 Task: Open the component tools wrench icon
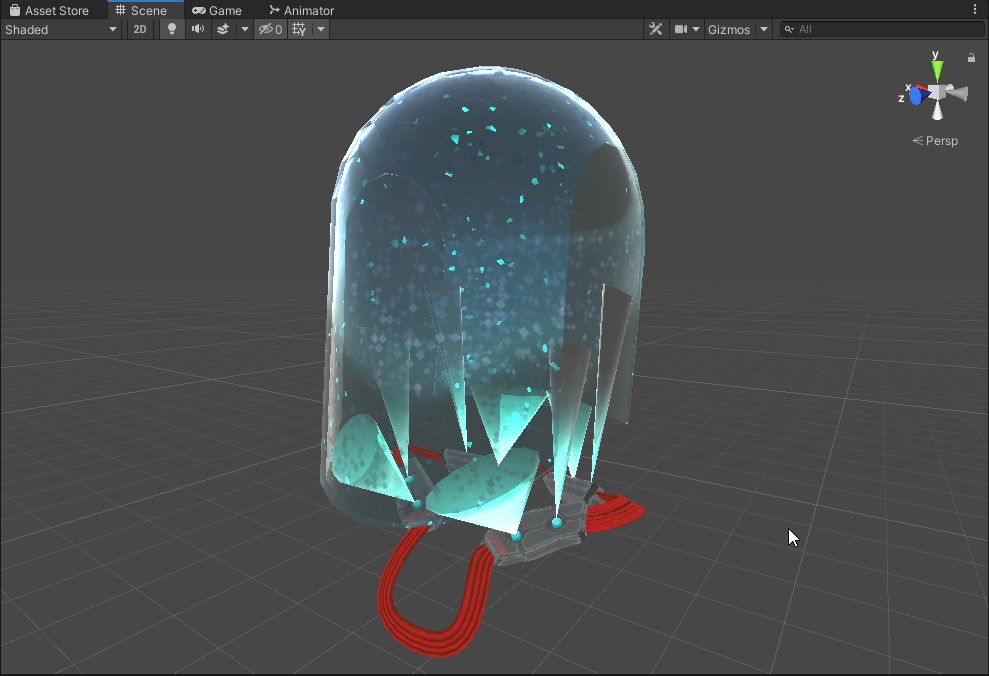point(656,29)
